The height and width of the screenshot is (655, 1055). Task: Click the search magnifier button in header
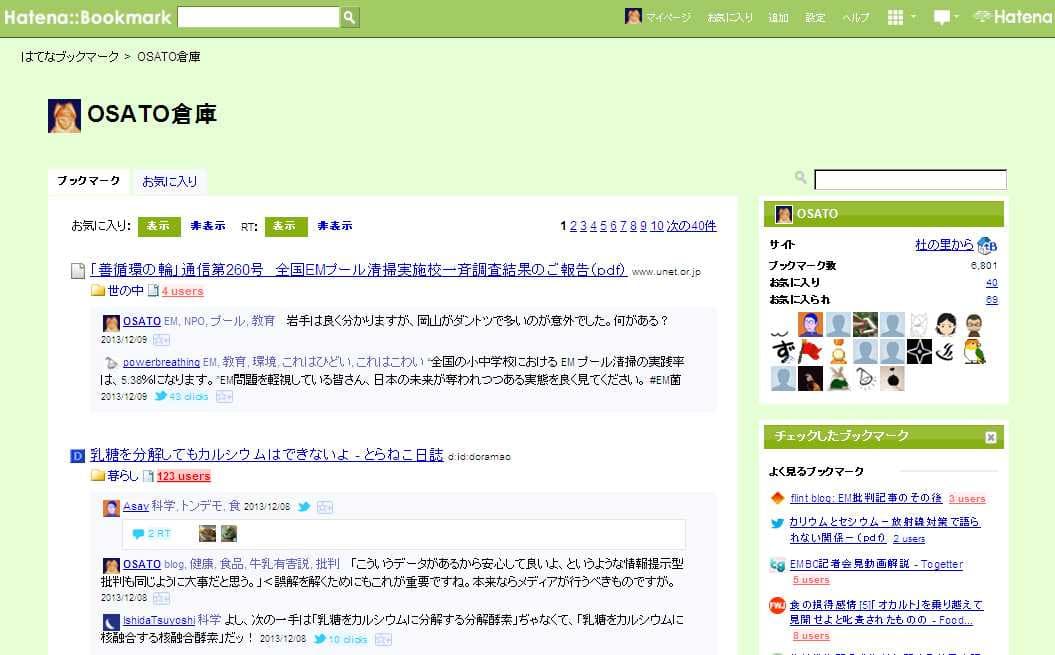pos(349,17)
